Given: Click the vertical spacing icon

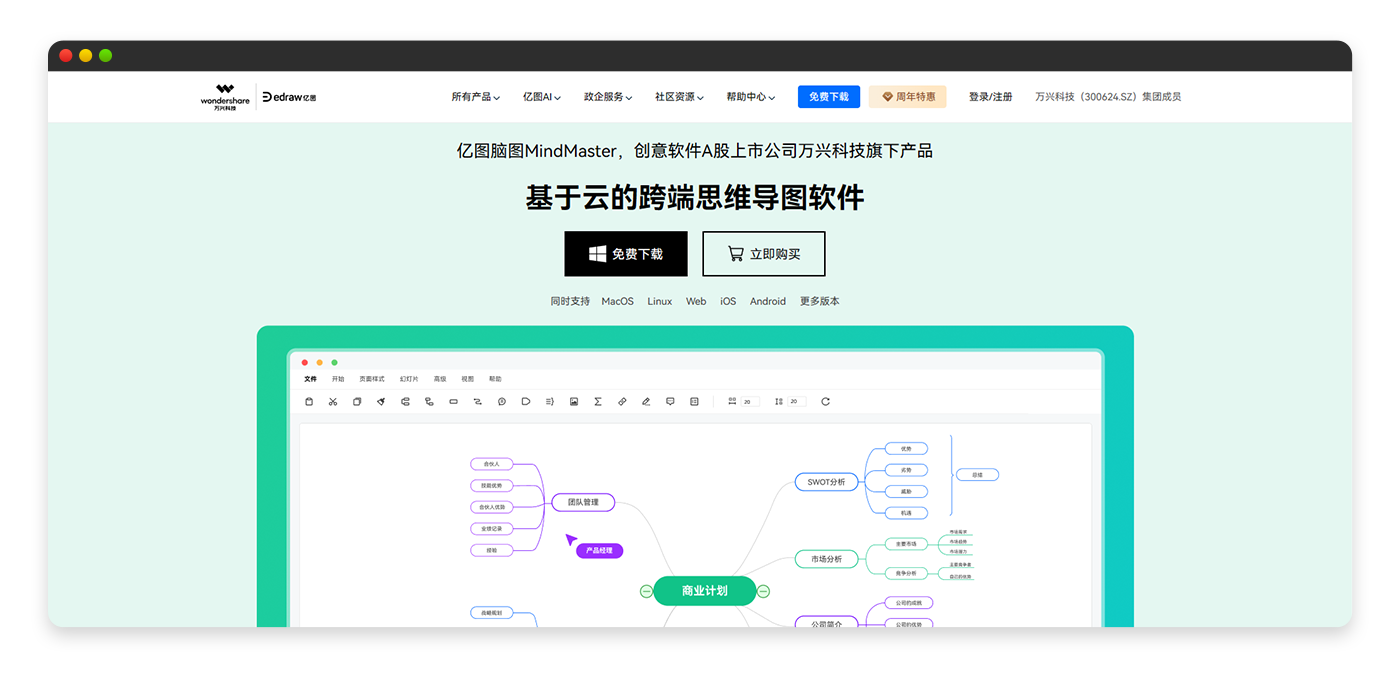Looking at the screenshot, I should point(779,401).
